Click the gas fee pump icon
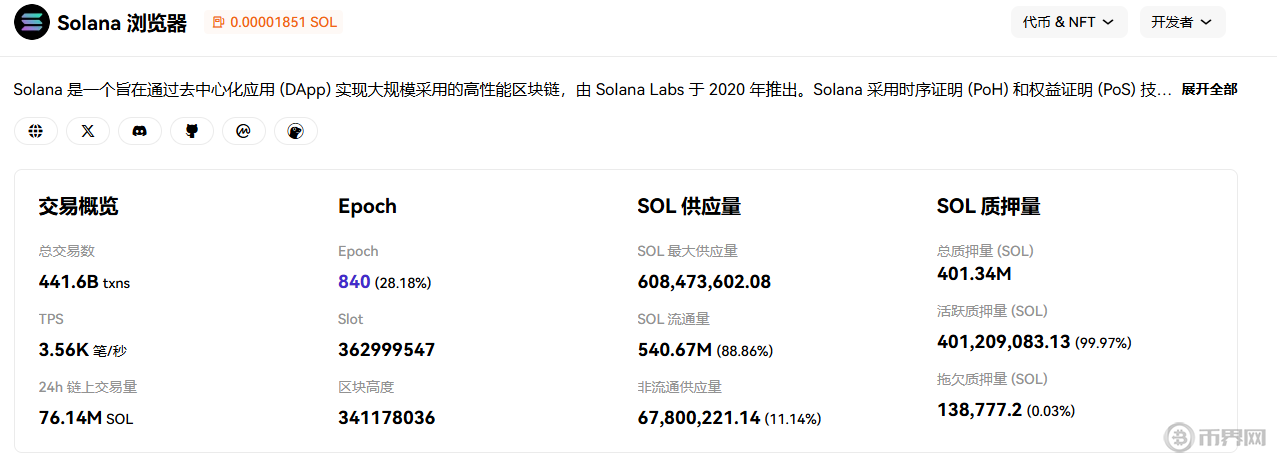The height and width of the screenshot is (465, 1277). pyautogui.click(x=218, y=22)
